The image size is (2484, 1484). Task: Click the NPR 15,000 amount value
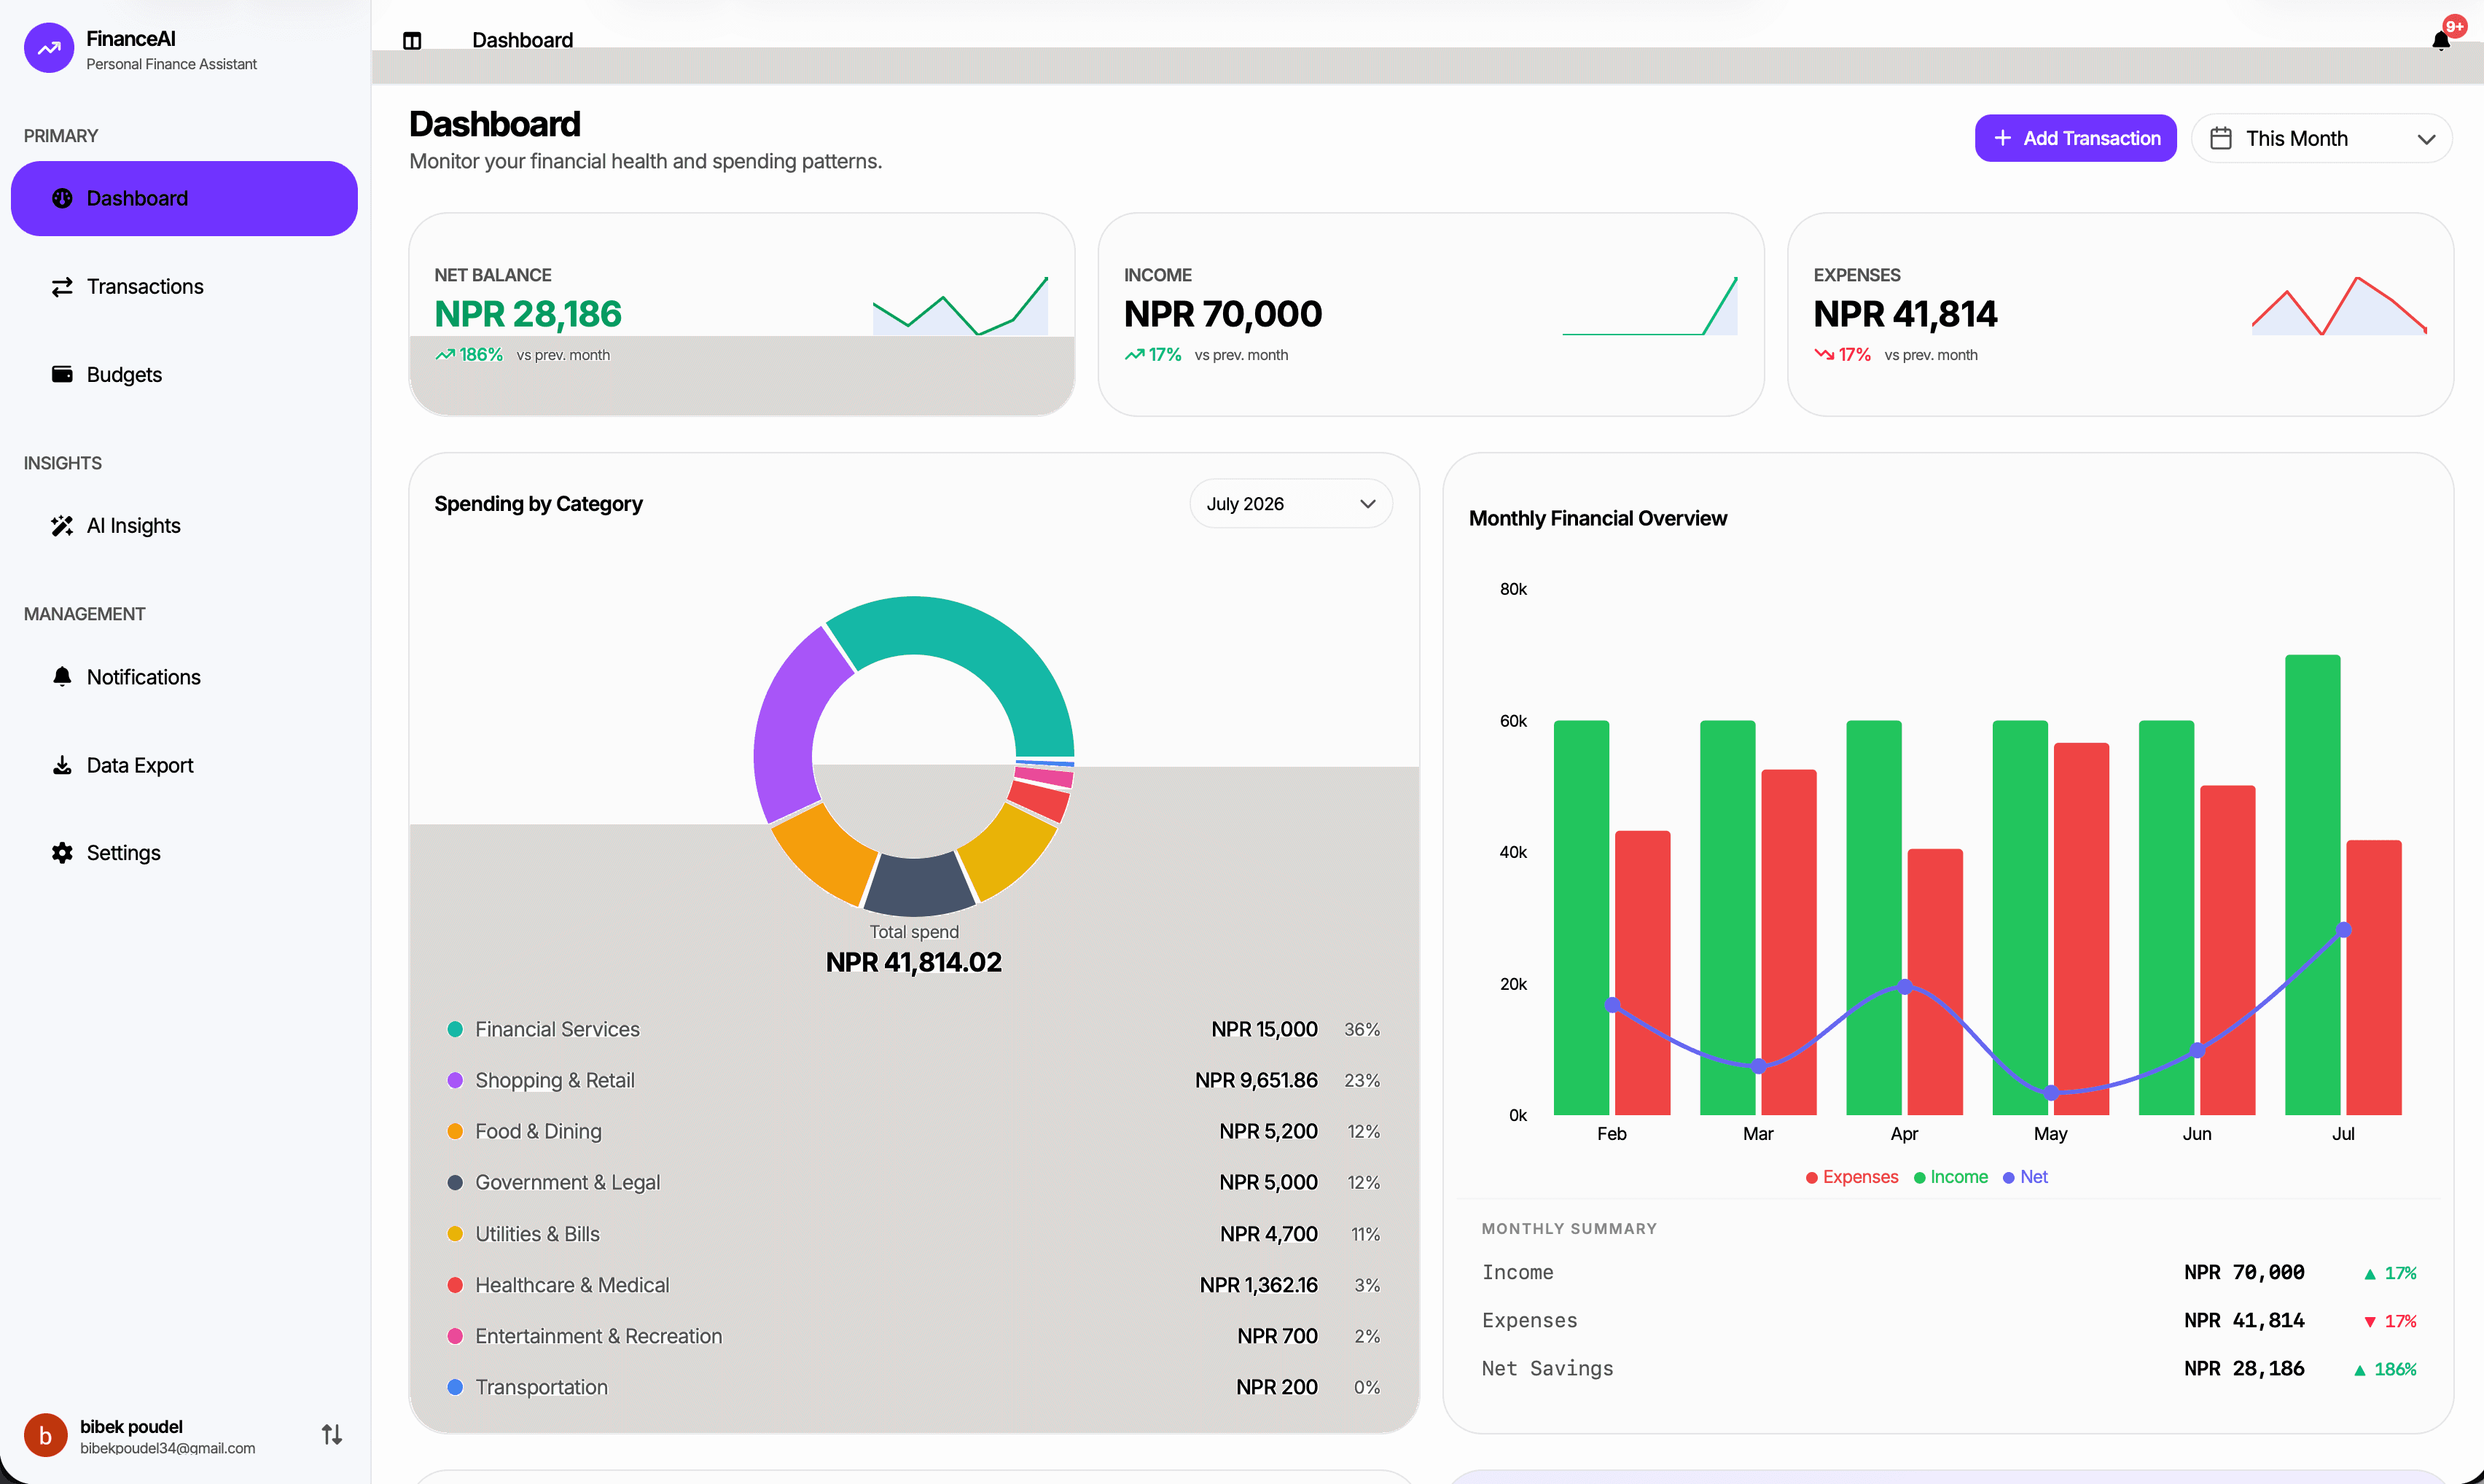tap(1264, 1029)
